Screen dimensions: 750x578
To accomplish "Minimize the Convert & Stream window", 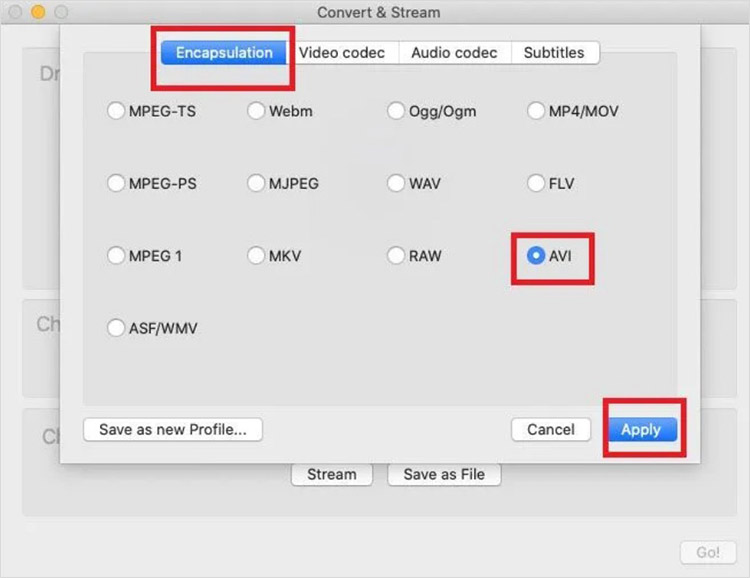I will point(38,12).
